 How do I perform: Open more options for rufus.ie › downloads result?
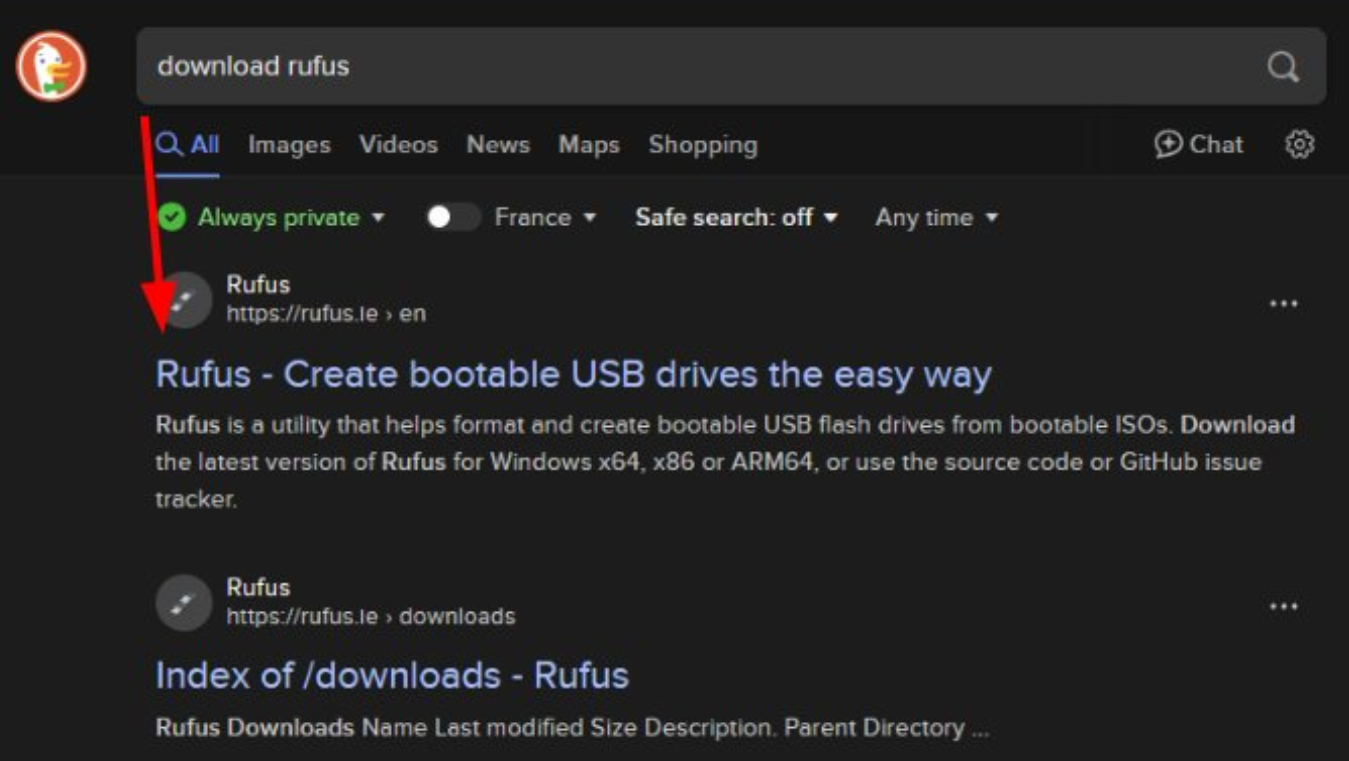[x=1283, y=606]
